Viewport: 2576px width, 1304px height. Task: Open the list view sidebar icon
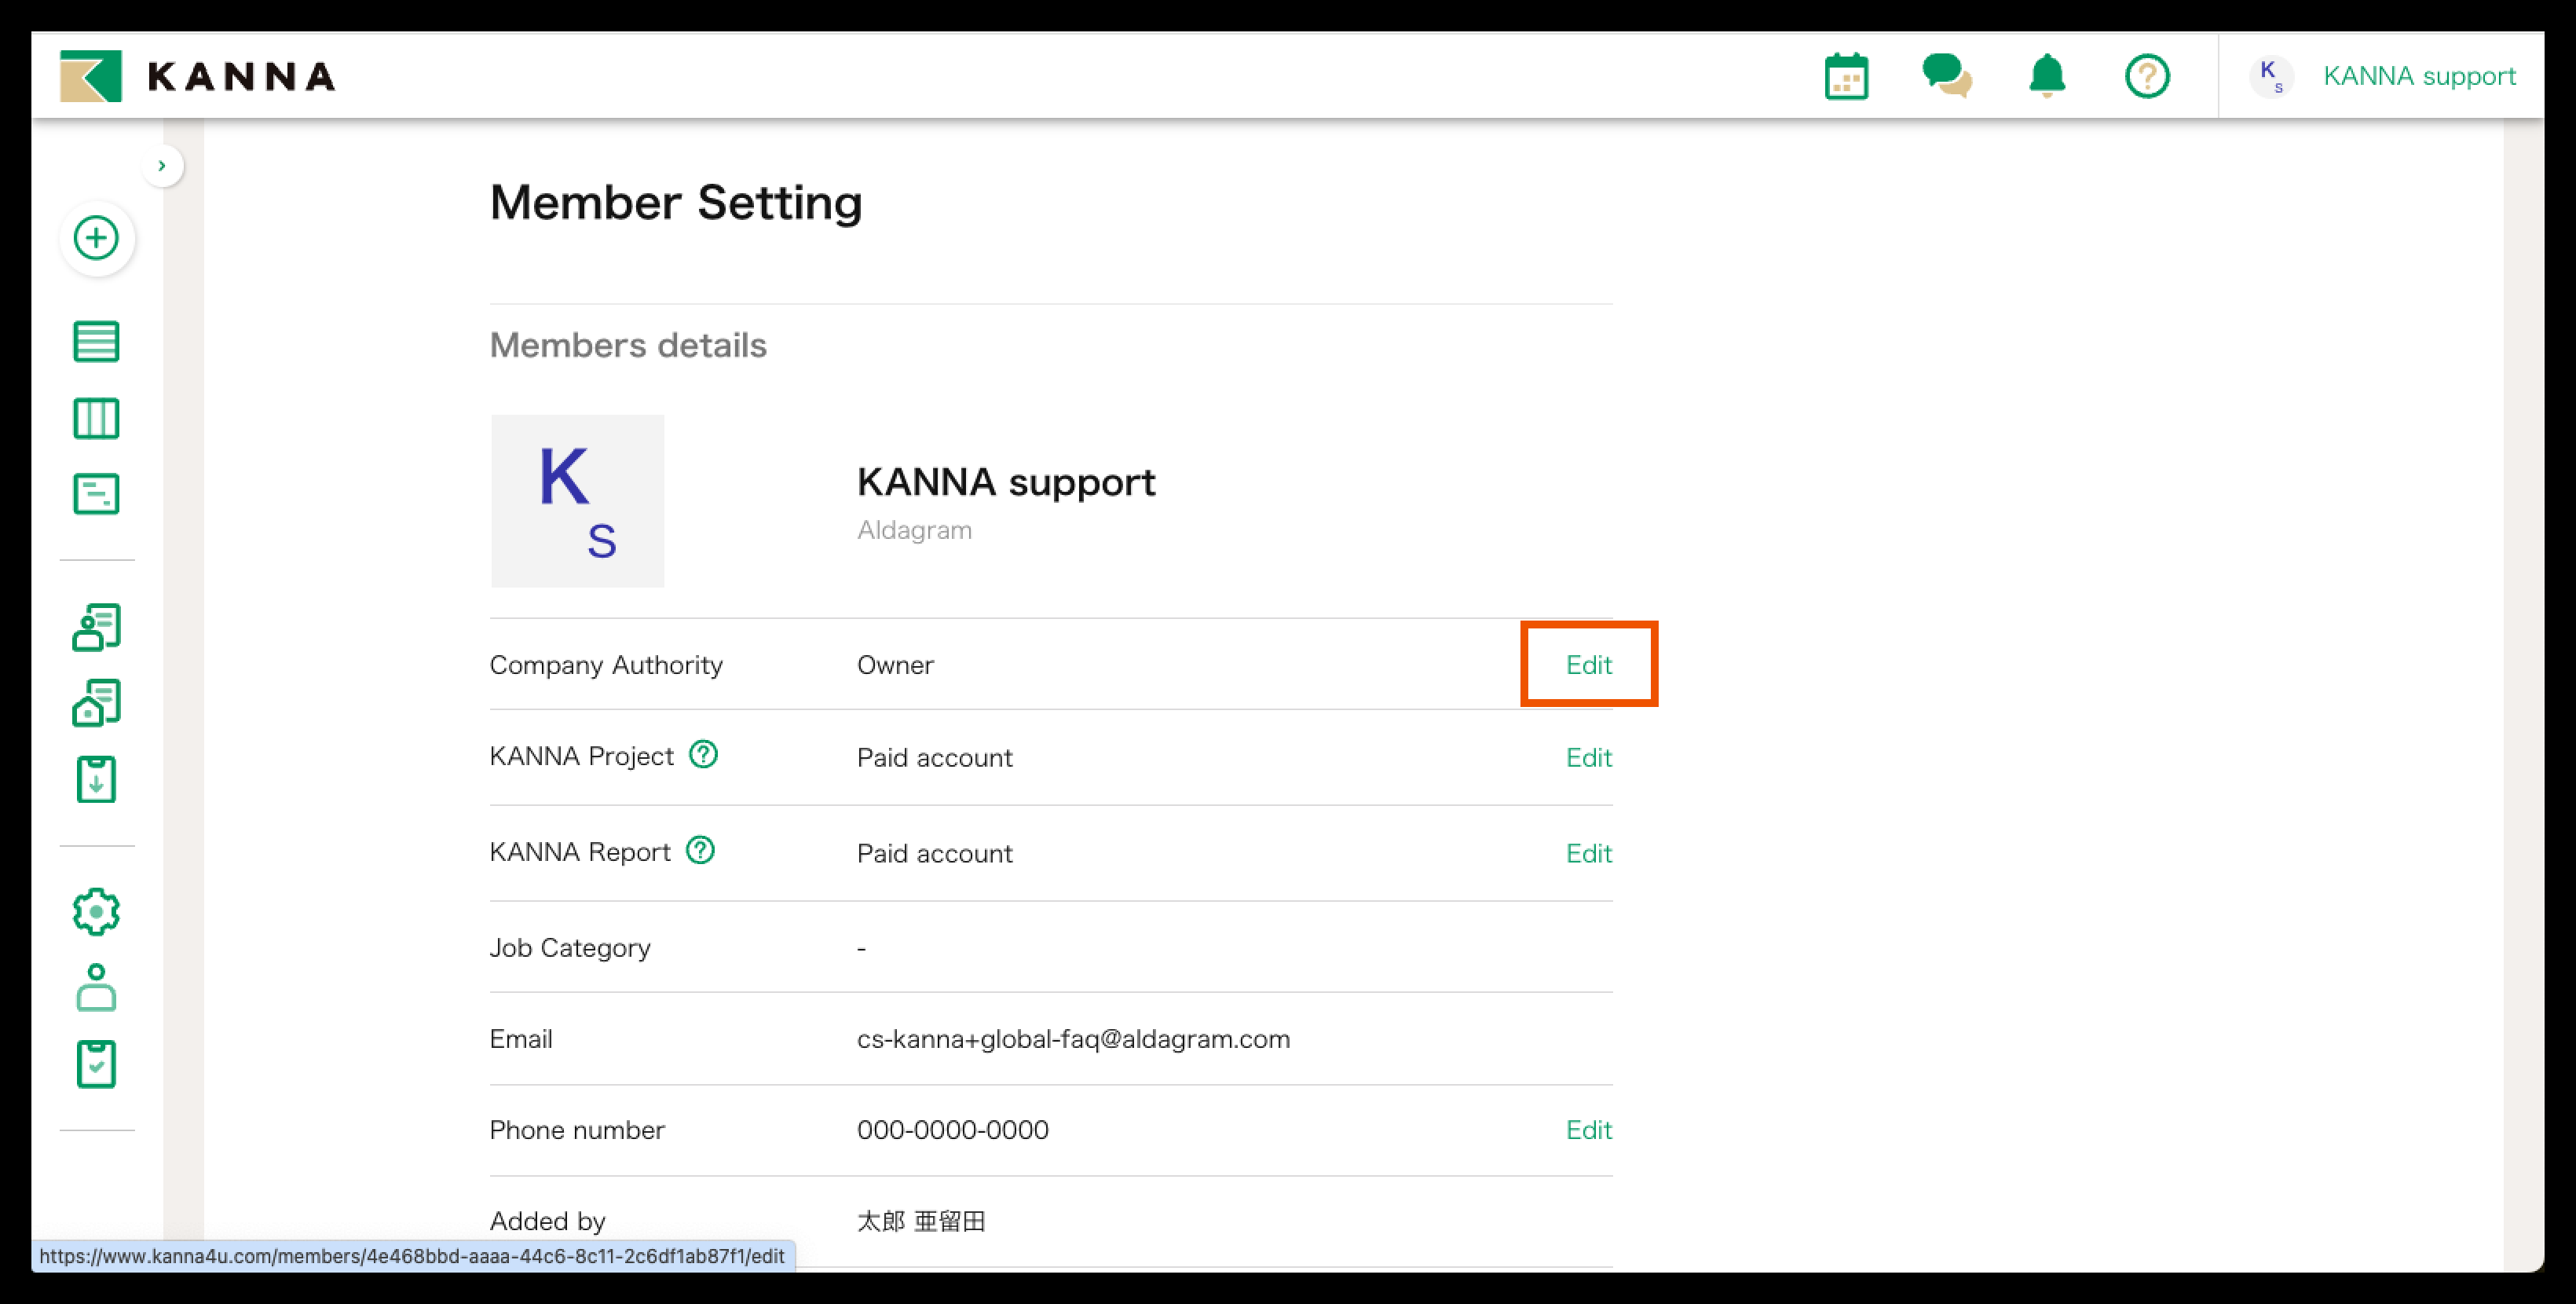pos(97,342)
